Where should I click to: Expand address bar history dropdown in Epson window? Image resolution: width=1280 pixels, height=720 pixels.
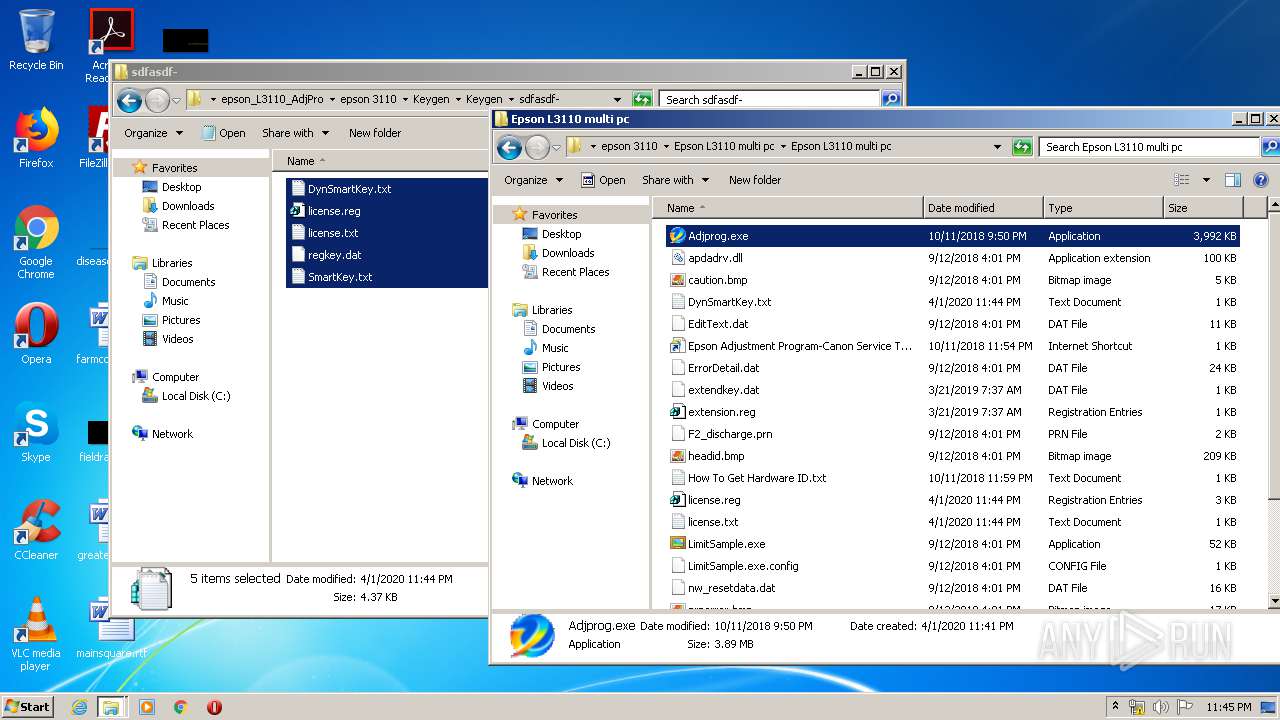(x=997, y=147)
